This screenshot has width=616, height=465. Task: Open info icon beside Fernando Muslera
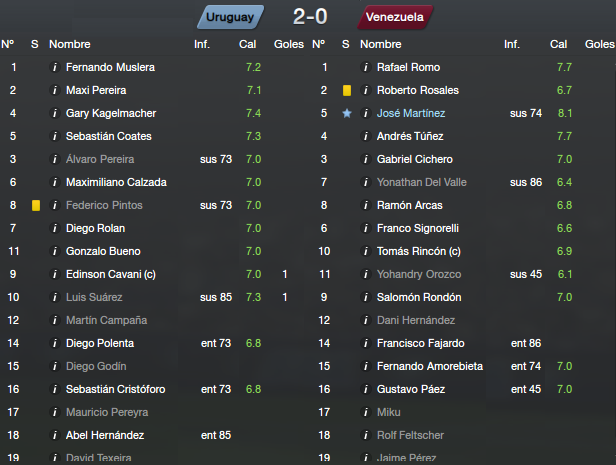point(55,68)
